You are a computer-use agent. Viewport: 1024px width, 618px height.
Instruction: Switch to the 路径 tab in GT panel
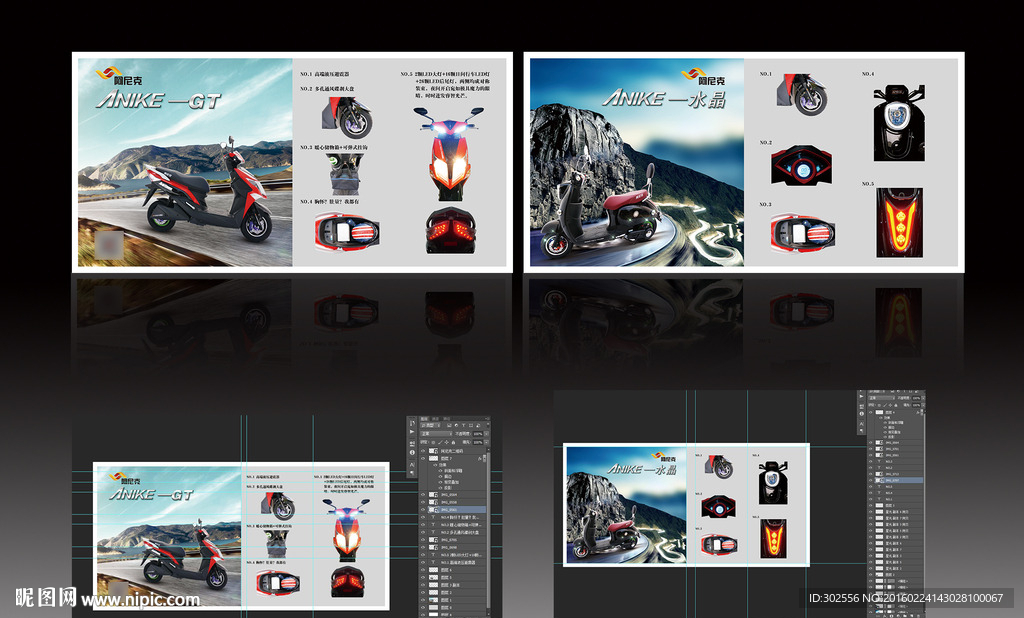pos(447,419)
